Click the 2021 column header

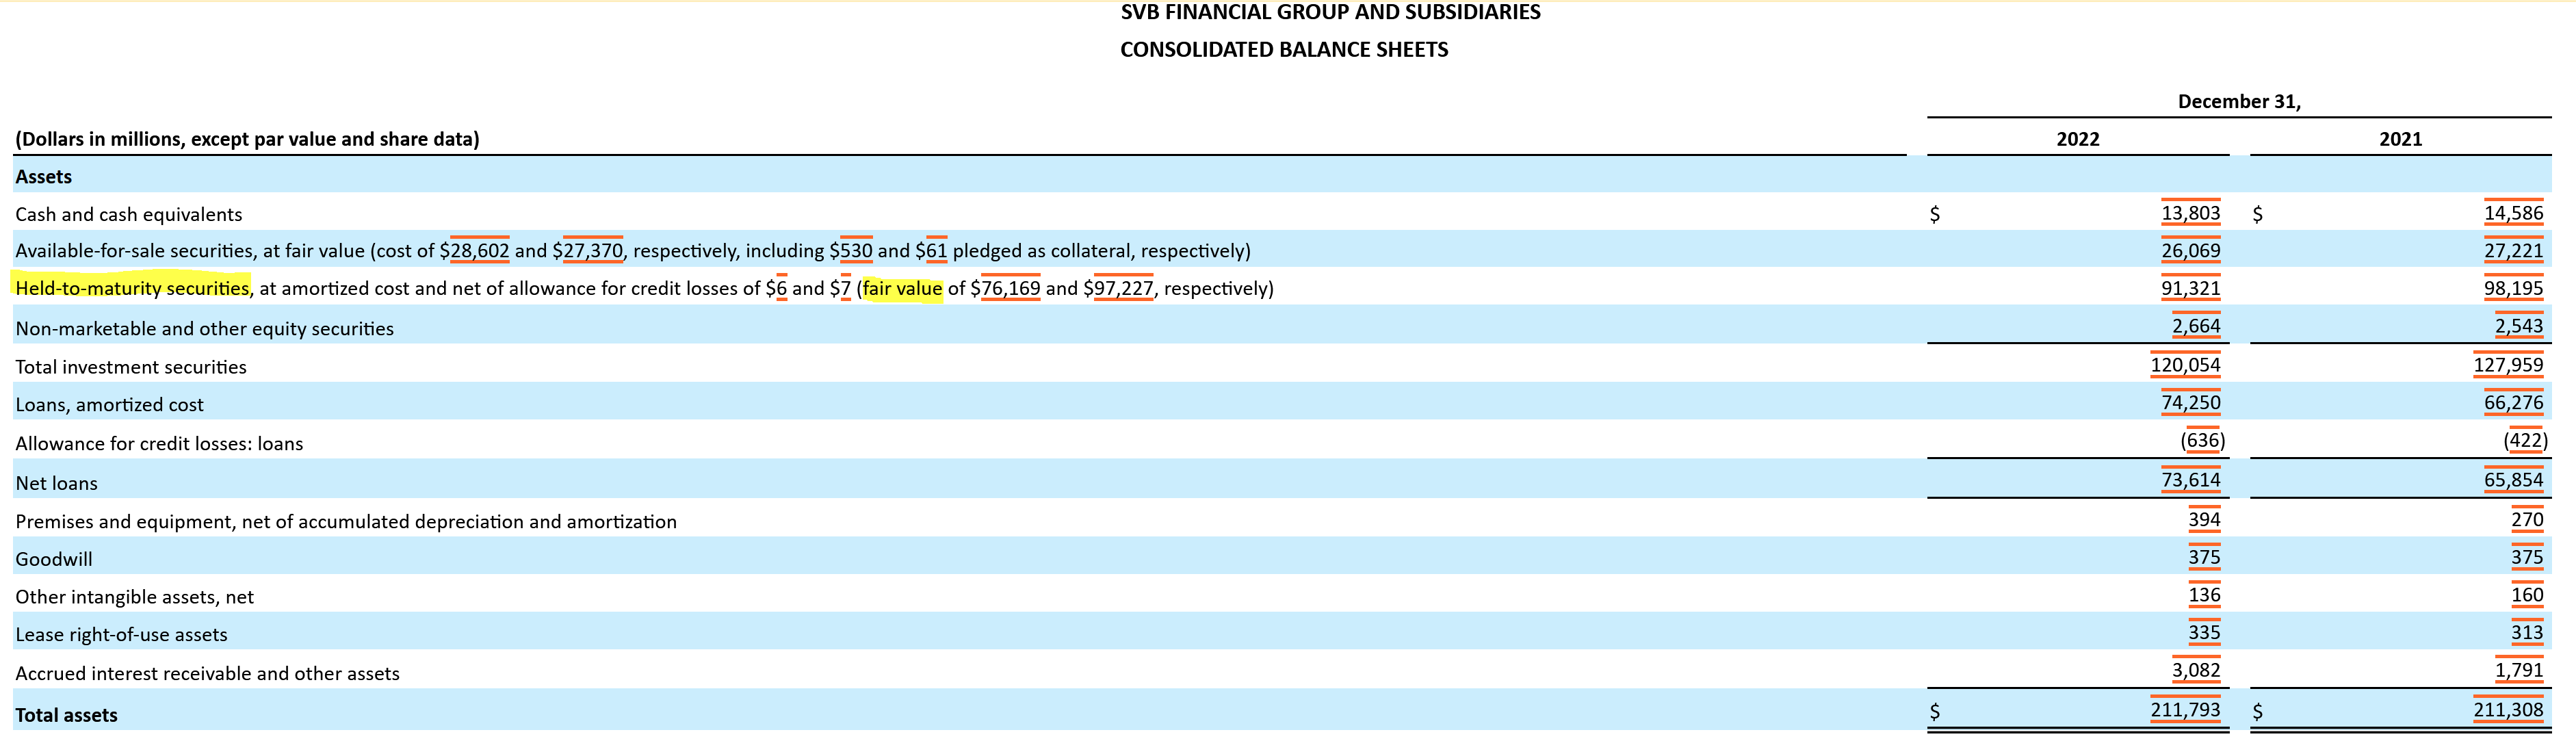click(x=2400, y=139)
